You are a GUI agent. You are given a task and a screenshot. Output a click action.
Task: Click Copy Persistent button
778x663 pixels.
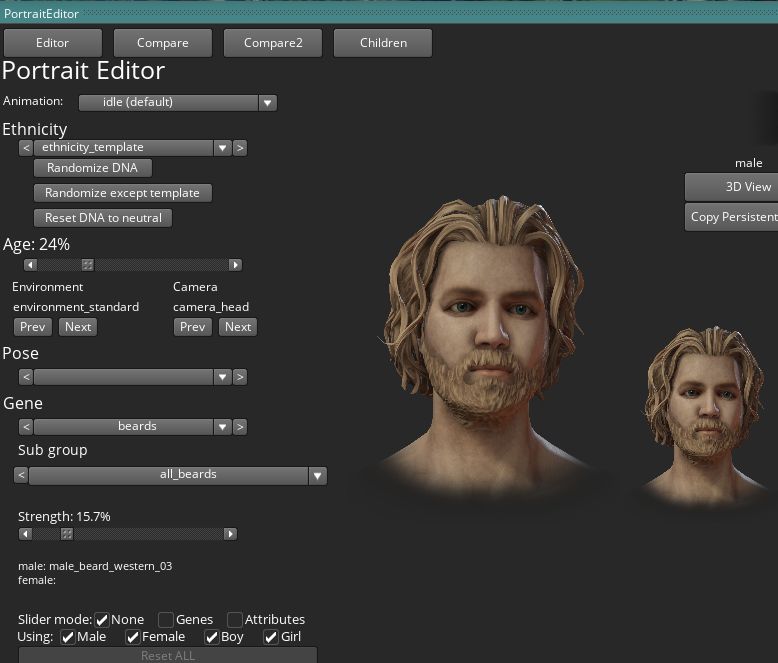(732, 217)
